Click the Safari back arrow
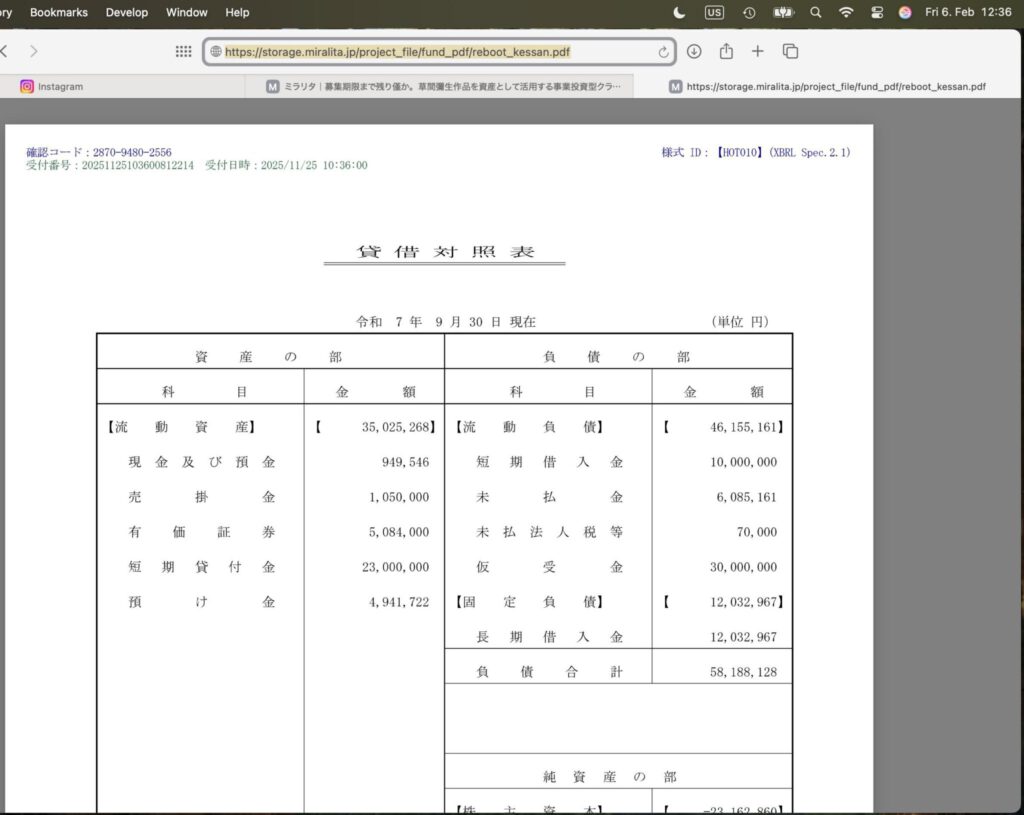Screen dimensions: 1024x815 [5, 51]
